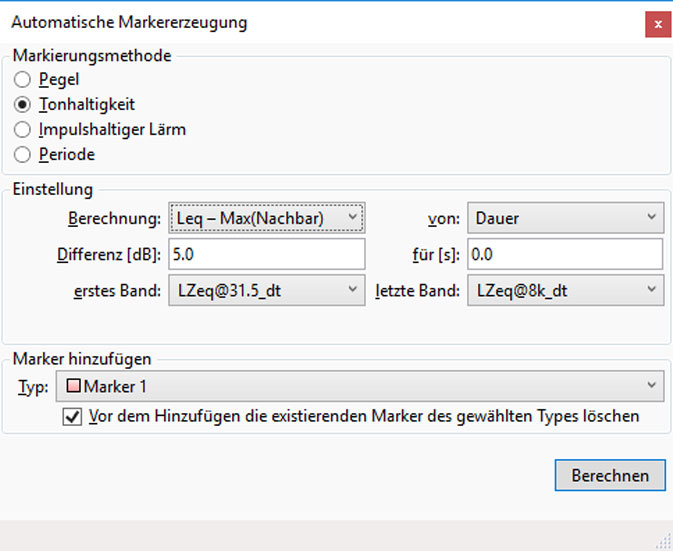Choose the Impulshaltiger Lärm option
673x551 pixels.
click(23, 129)
